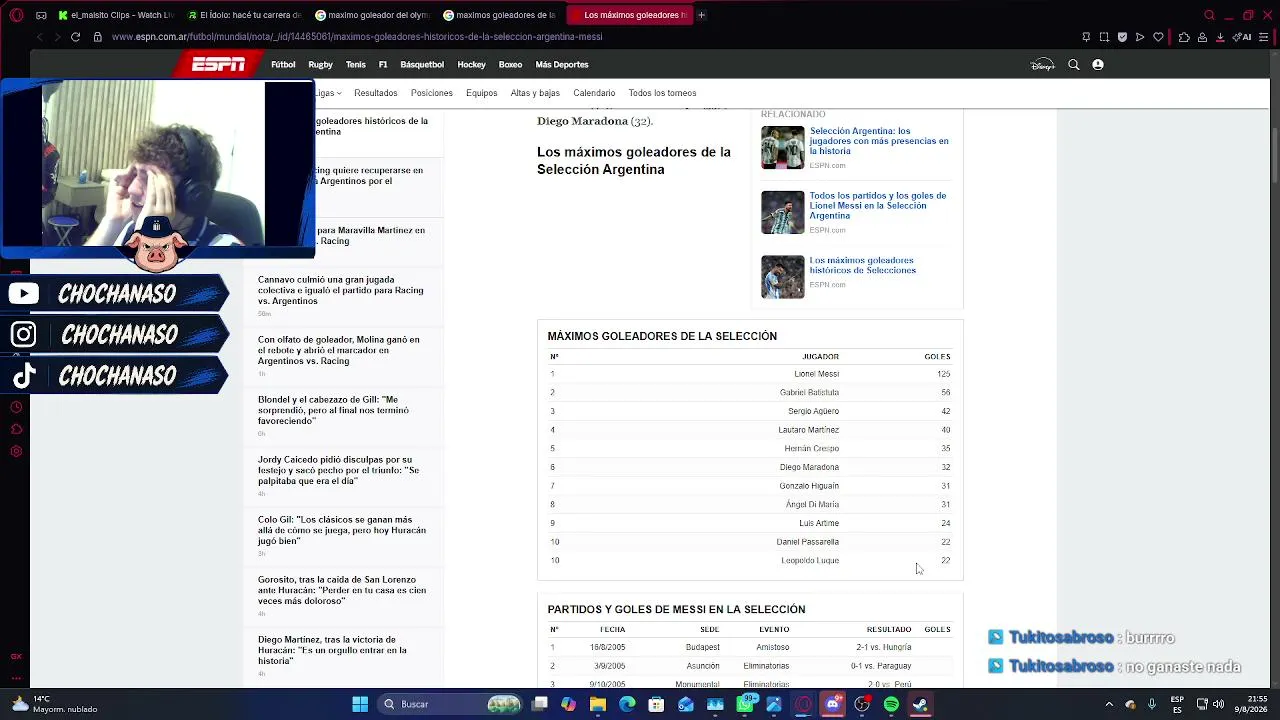The width and height of the screenshot is (1280, 720).
Task: Click Gabriel Batistuta in the scorers table
Action: click(x=809, y=393)
